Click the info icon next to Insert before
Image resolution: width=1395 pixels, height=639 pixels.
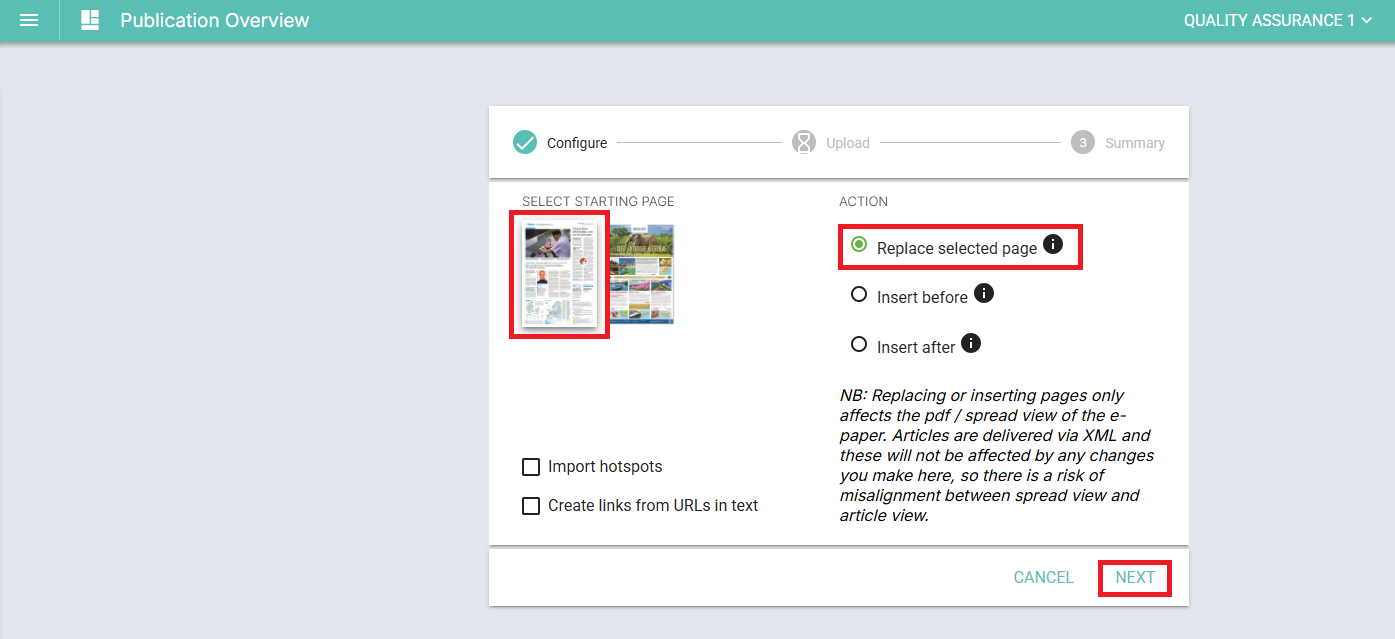pyautogui.click(x=984, y=293)
